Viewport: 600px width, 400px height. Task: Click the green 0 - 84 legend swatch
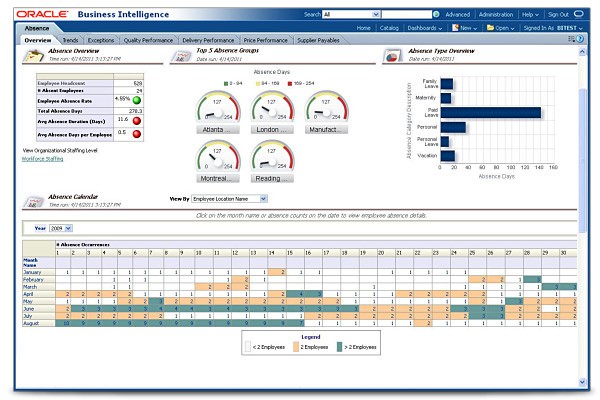click(x=226, y=83)
